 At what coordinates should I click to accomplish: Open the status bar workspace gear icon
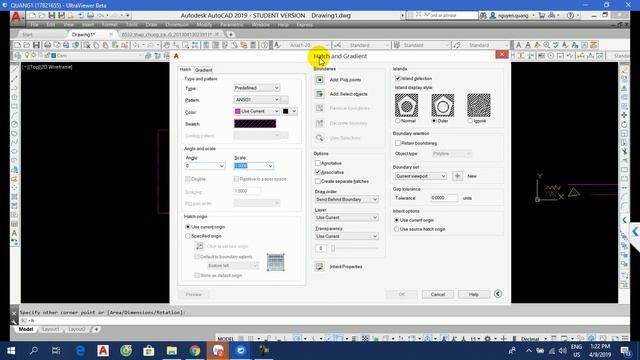coord(487,339)
